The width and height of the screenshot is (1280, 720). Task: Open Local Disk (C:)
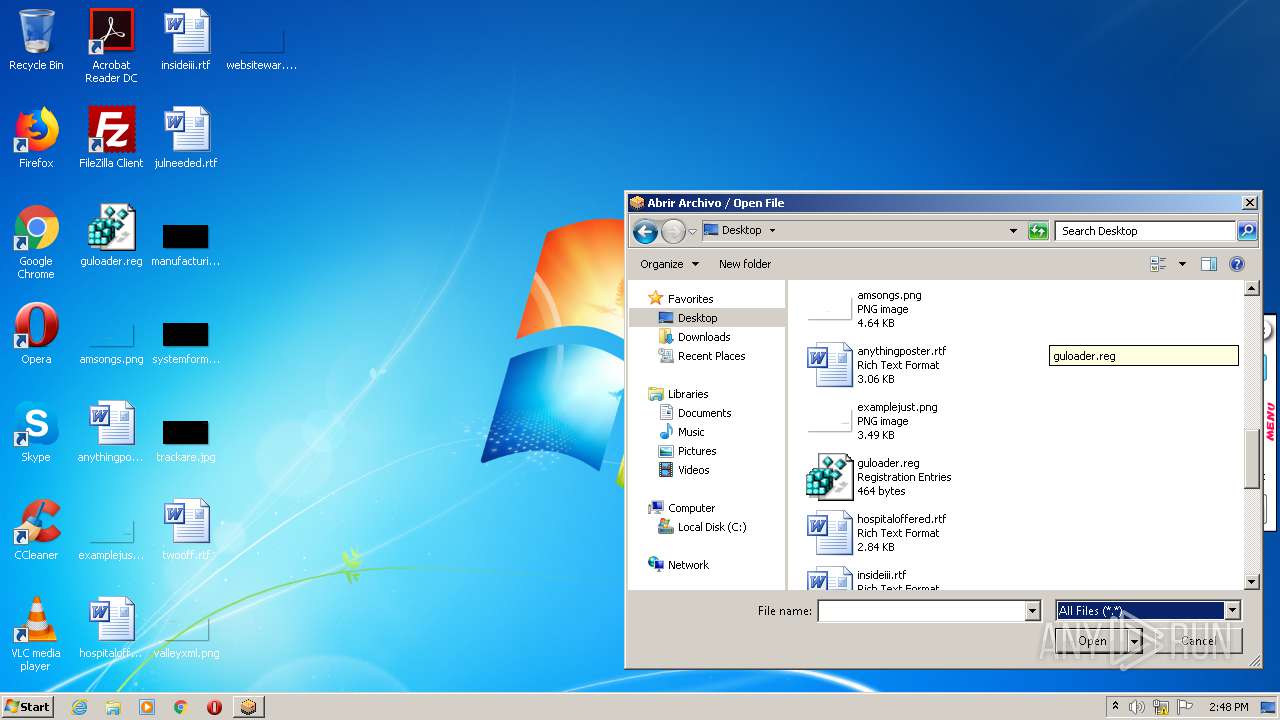point(711,527)
